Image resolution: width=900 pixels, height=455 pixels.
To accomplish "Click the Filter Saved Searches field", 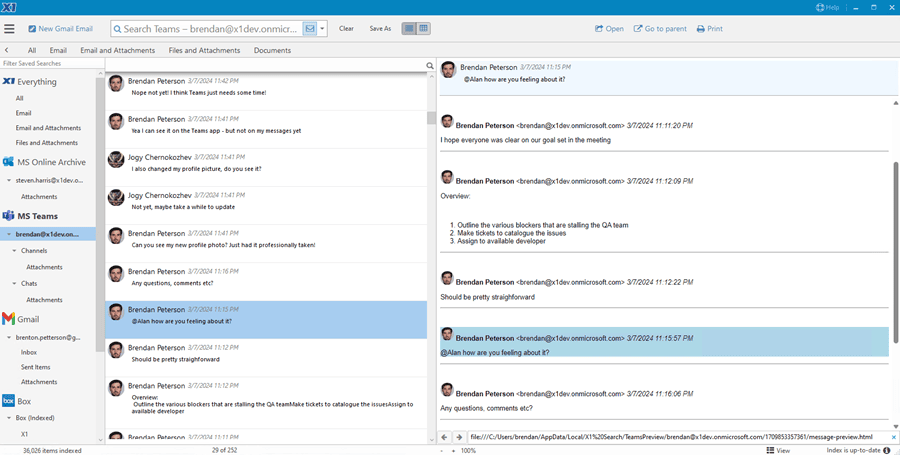I will pyautogui.click(x=50, y=63).
